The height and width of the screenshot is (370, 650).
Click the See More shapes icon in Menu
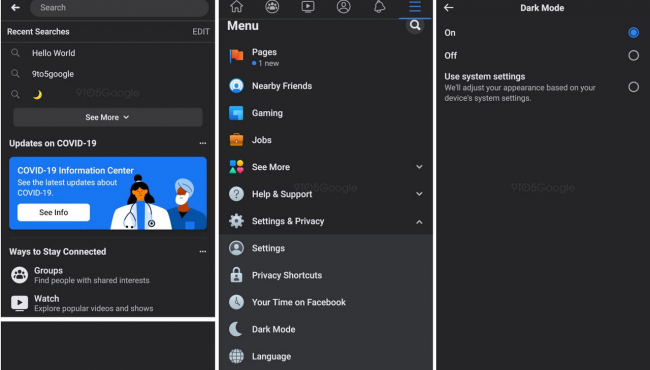tap(236, 167)
